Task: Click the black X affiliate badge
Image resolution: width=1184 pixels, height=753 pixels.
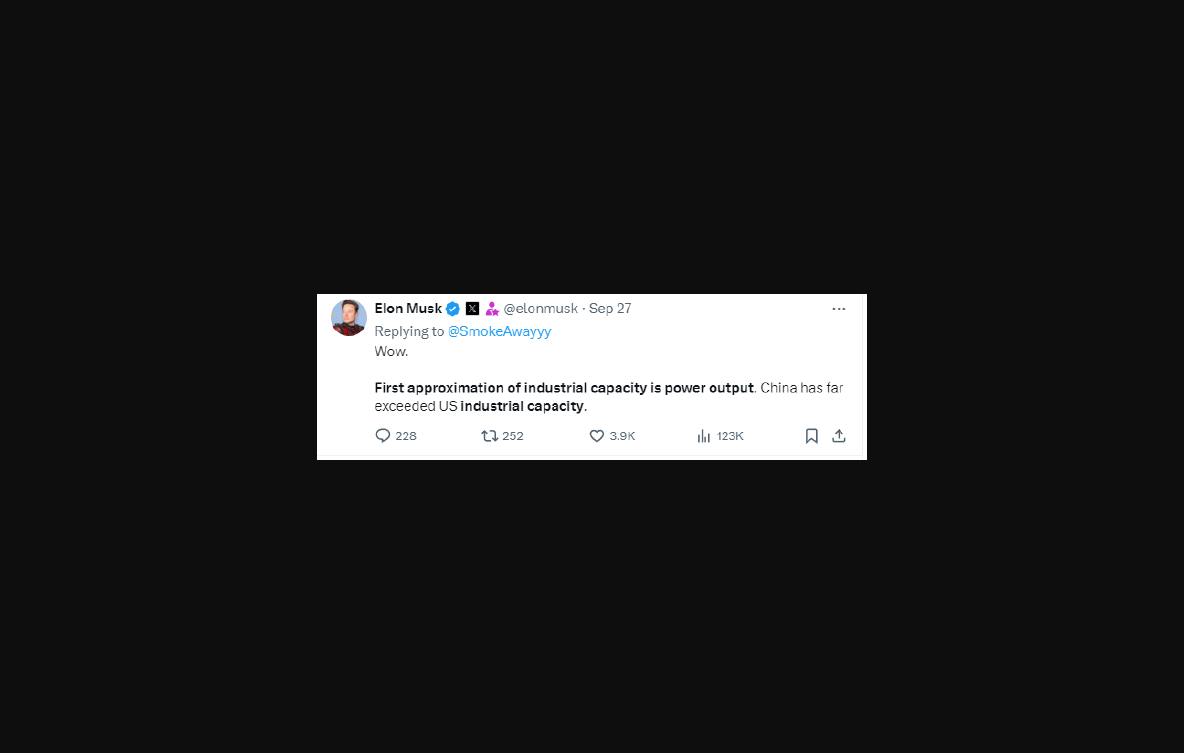Action: click(473, 308)
